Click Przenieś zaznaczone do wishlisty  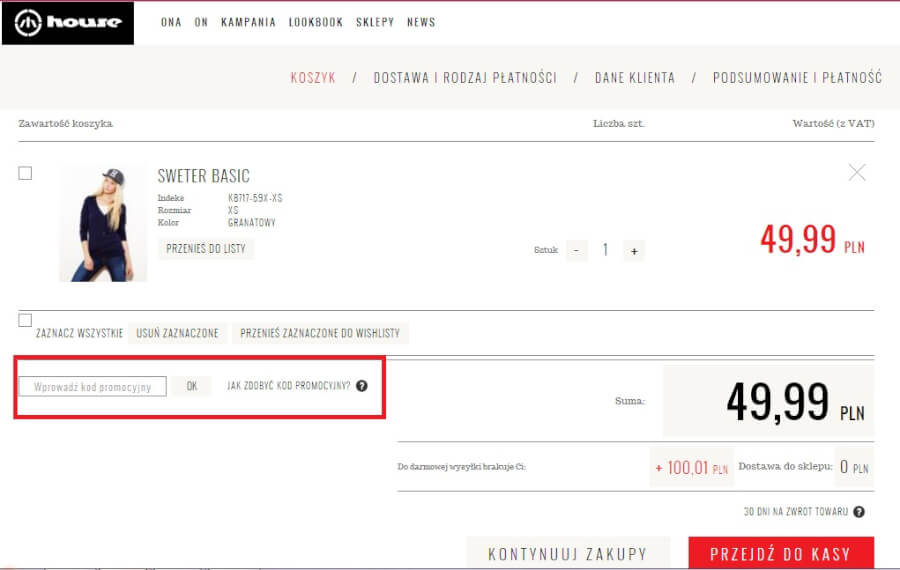(321, 333)
